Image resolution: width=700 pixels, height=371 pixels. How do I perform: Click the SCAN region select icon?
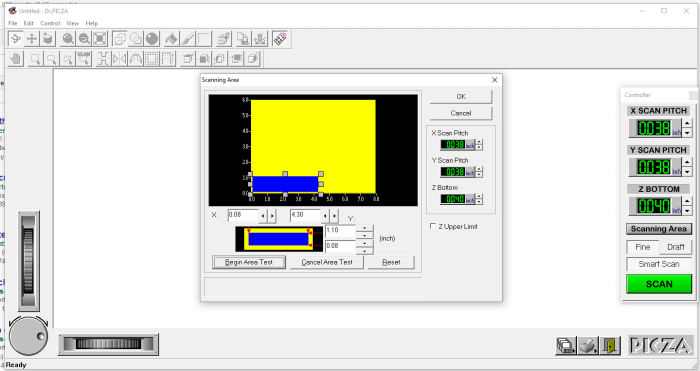coord(84,58)
